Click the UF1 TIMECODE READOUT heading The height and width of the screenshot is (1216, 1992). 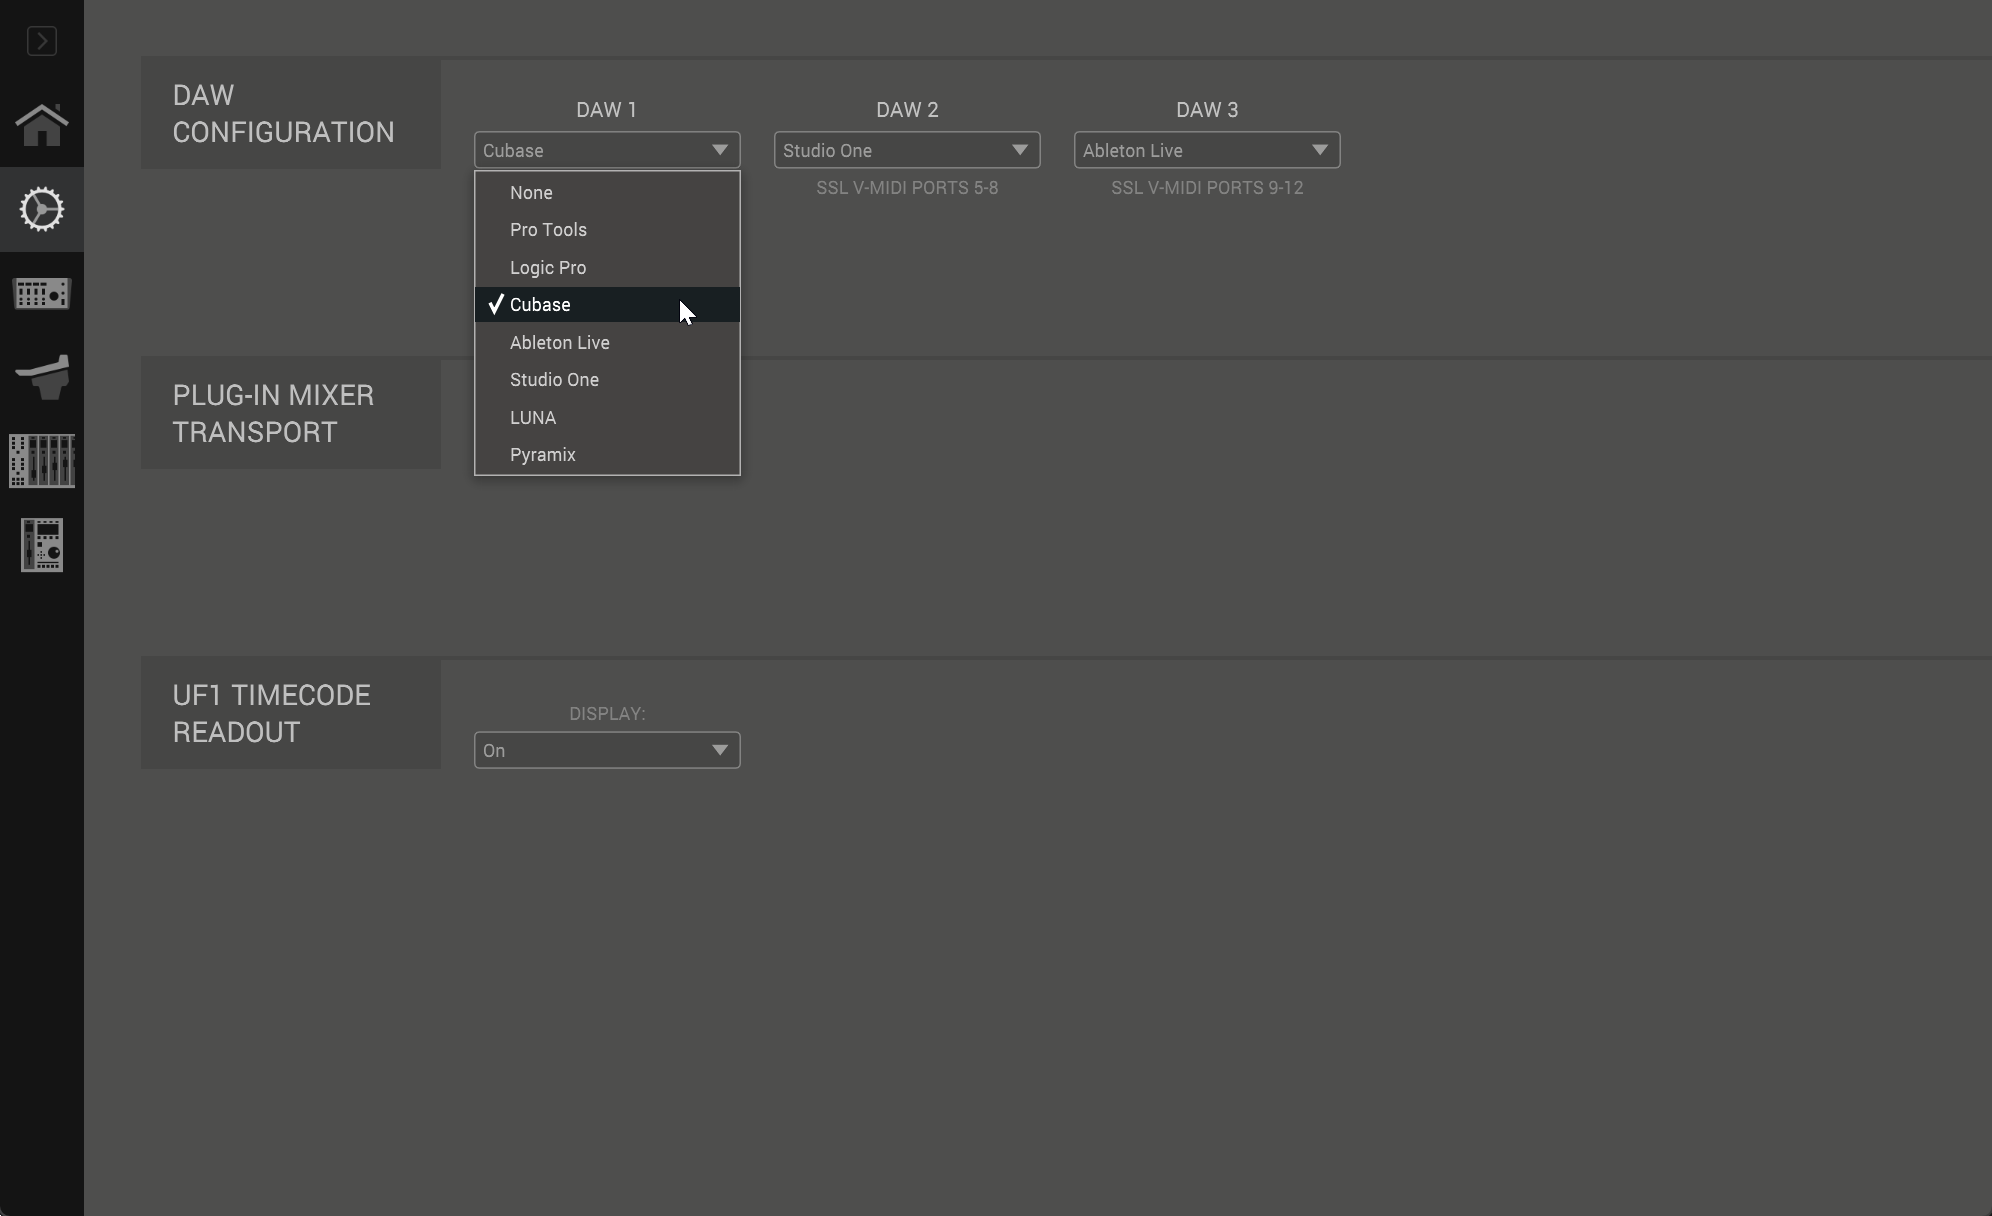pyautogui.click(x=271, y=713)
